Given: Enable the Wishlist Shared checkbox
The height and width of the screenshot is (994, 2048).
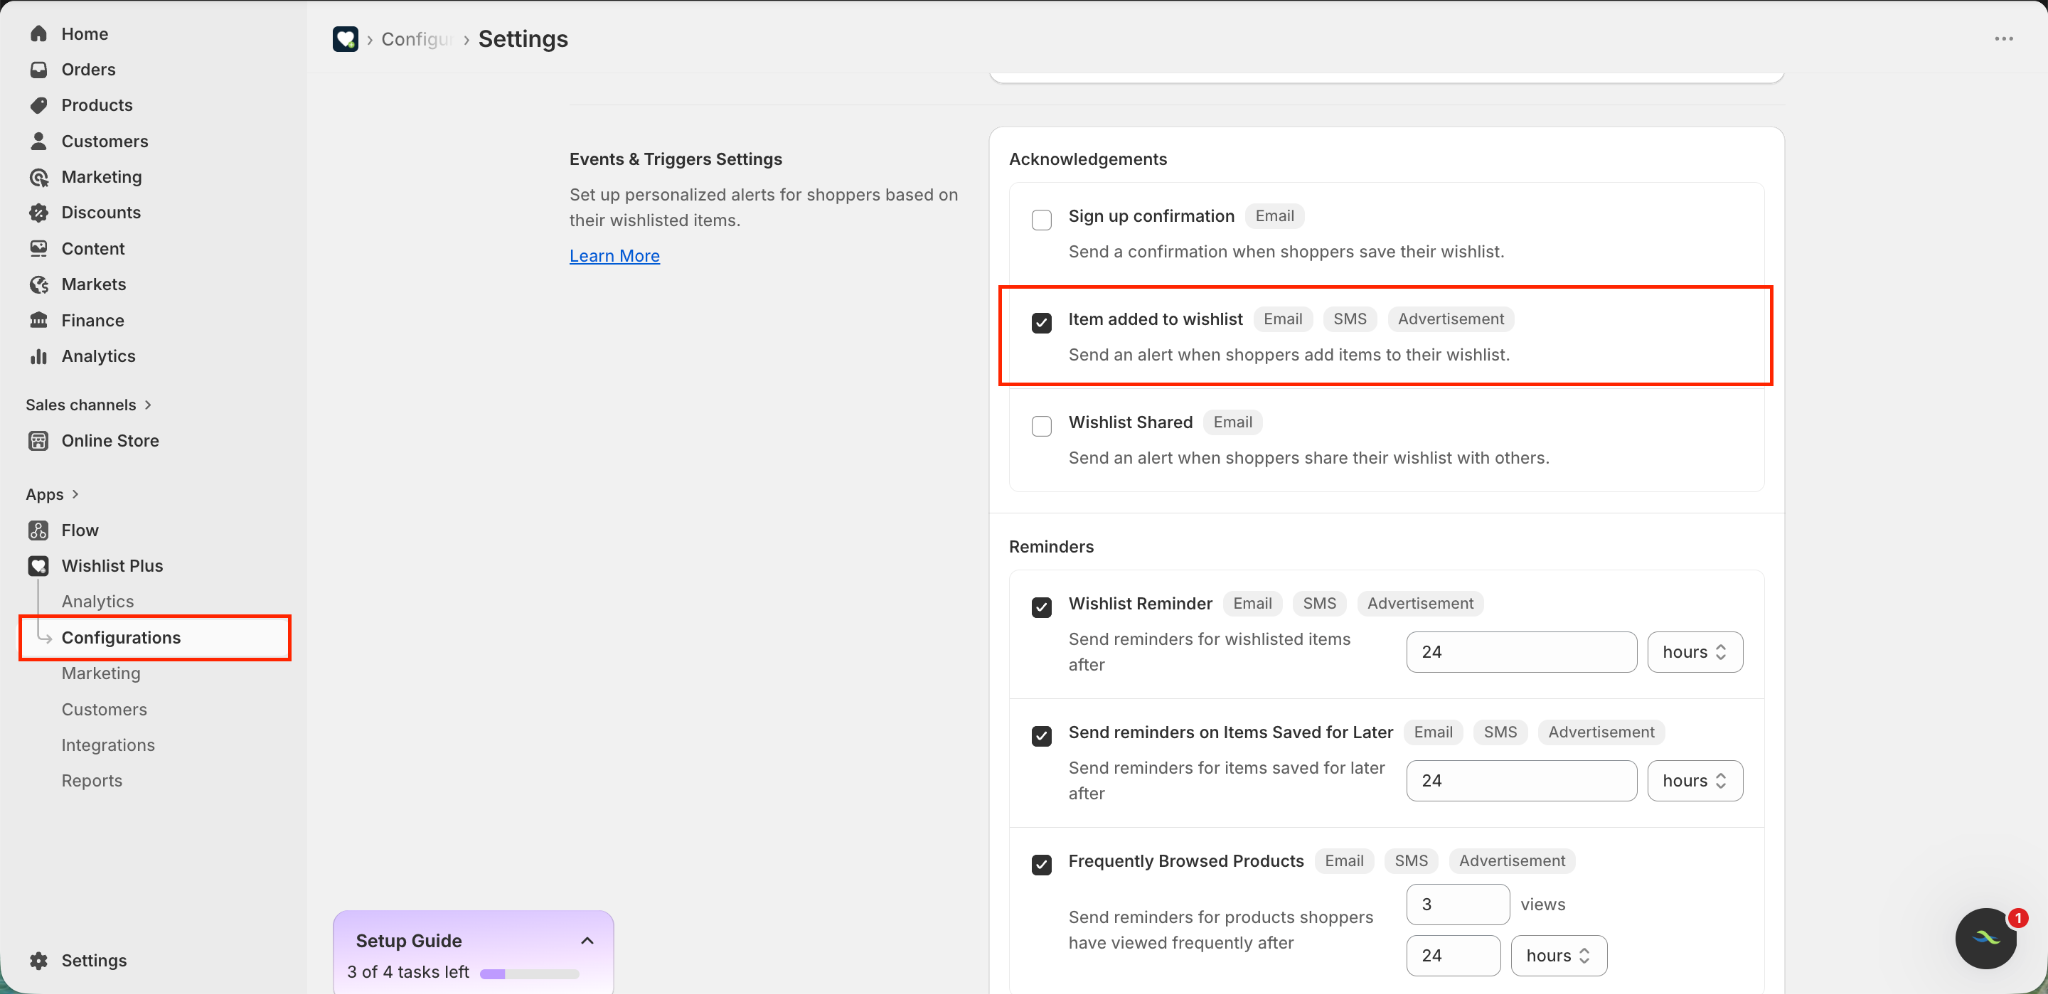Looking at the screenshot, I should point(1042,426).
